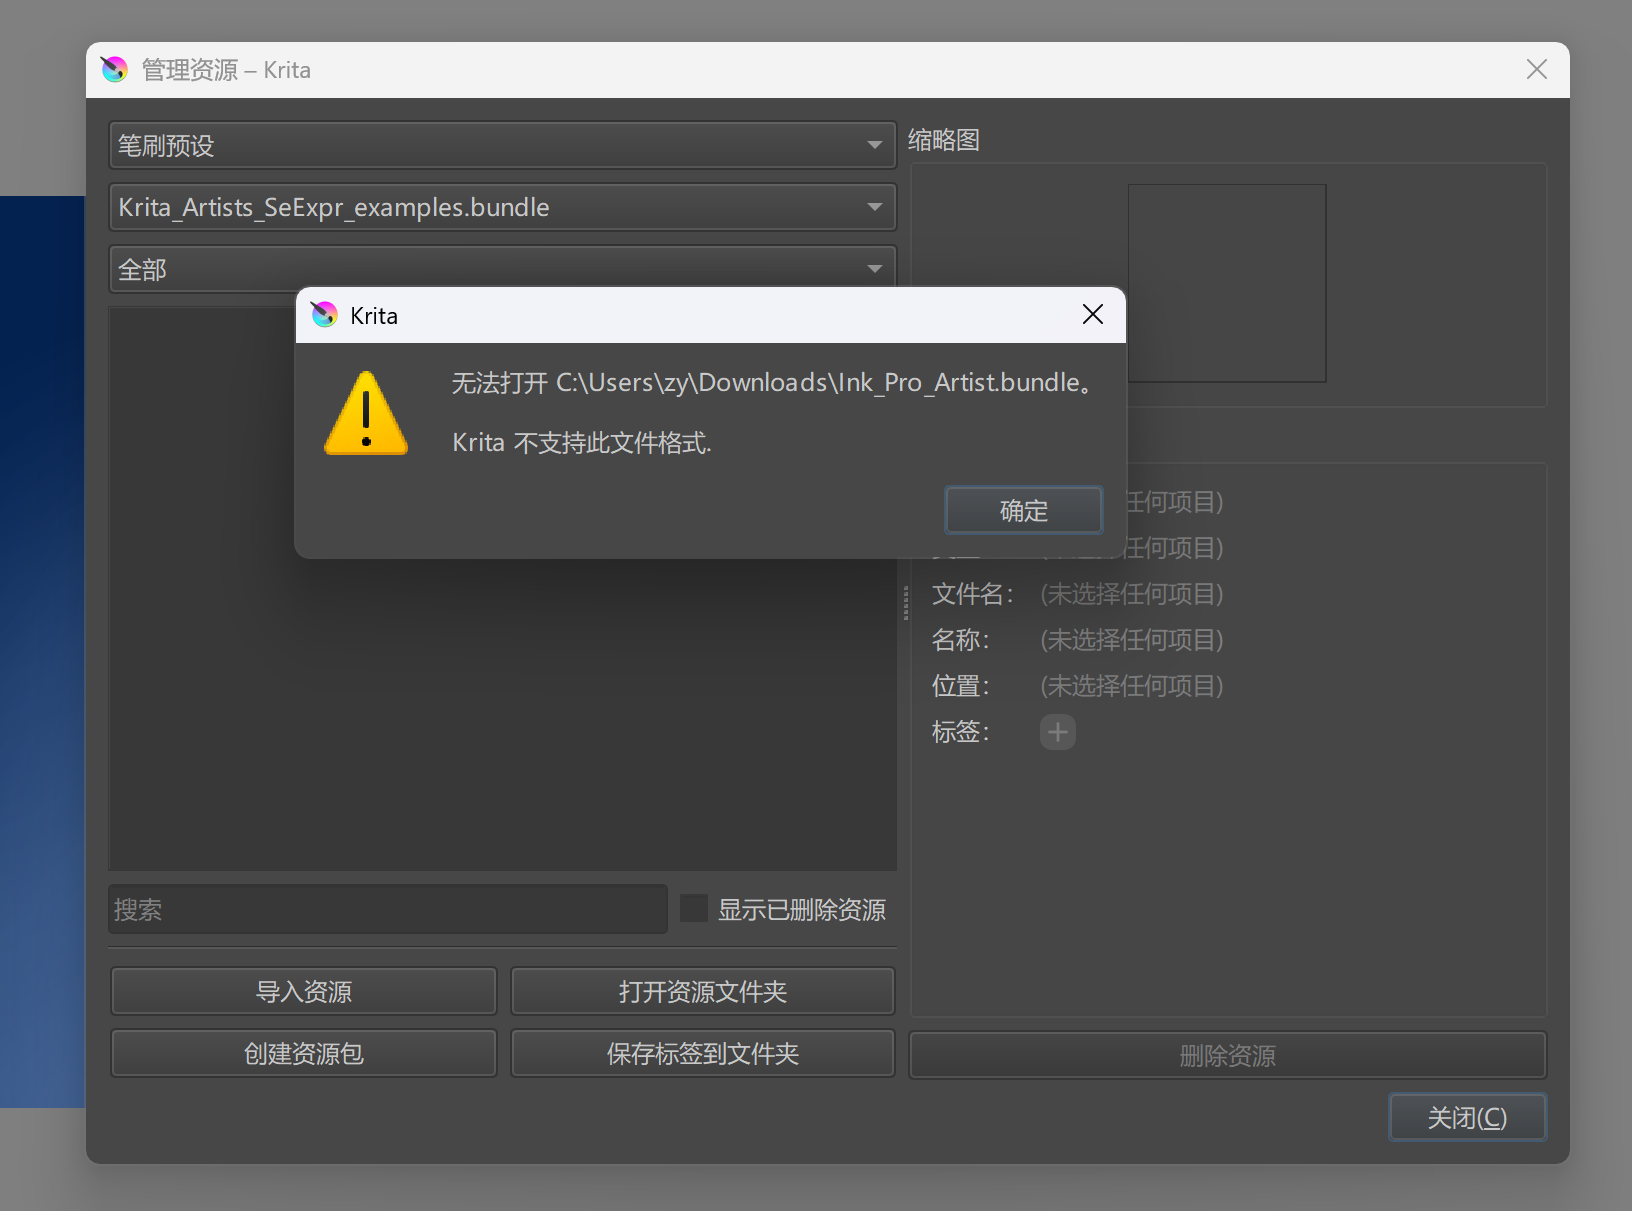The height and width of the screenshot is (1211, 1632).
Task: Click the 文件名 field label
Action: pos(973,594)
